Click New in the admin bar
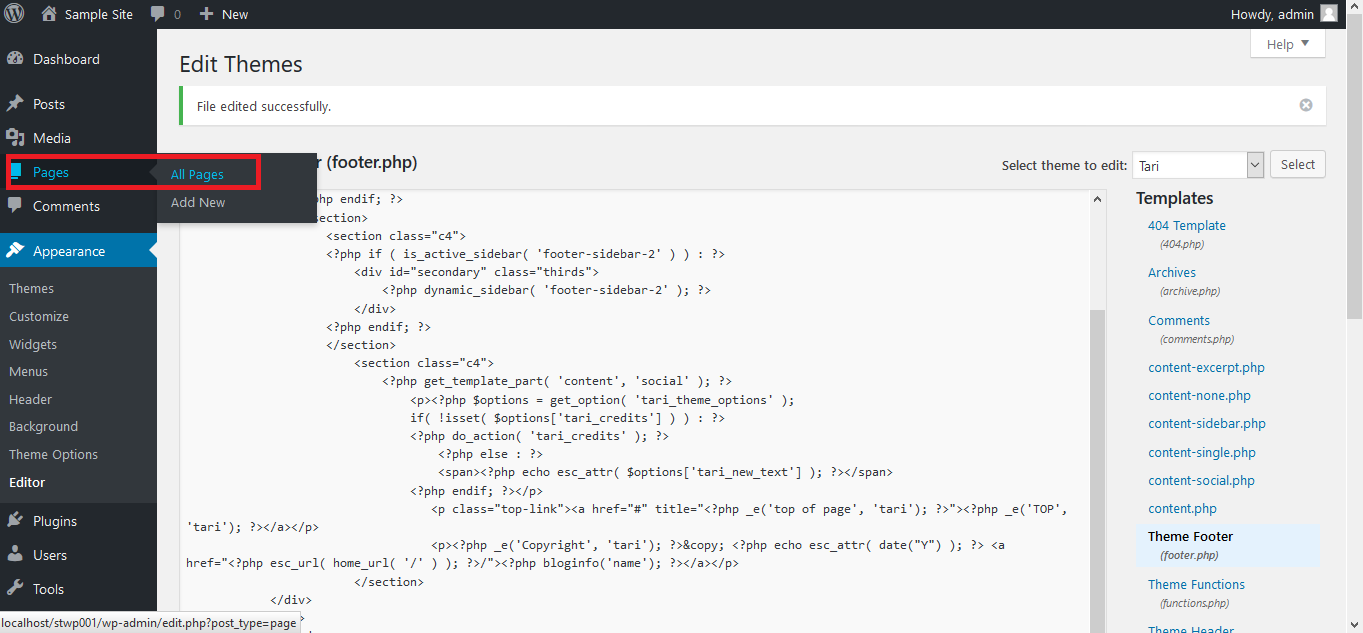1363x633 pixels. point(235,14)
